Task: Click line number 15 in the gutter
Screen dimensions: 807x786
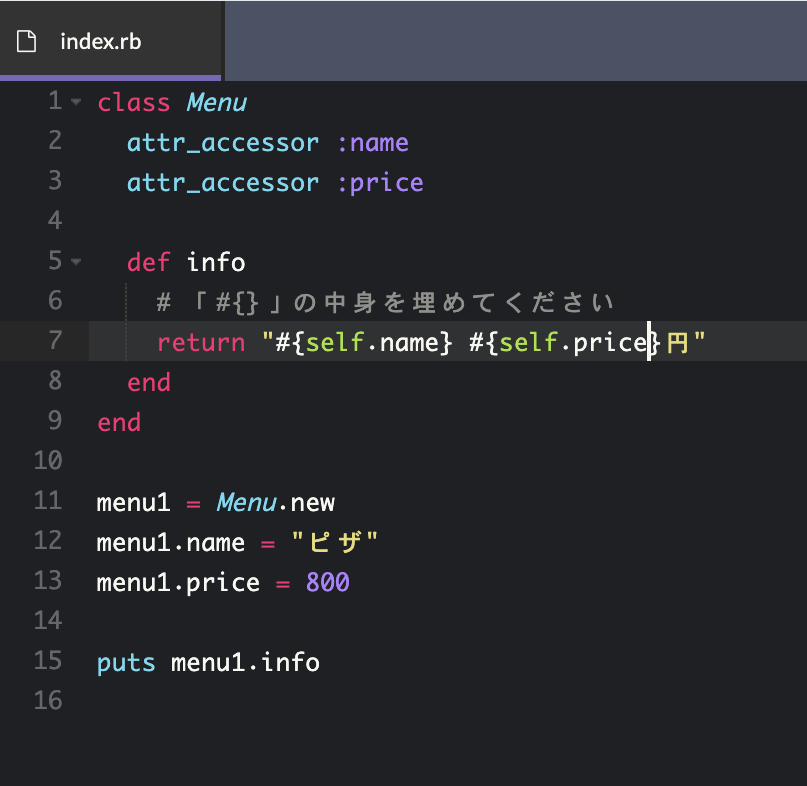Action: point(47,661)
